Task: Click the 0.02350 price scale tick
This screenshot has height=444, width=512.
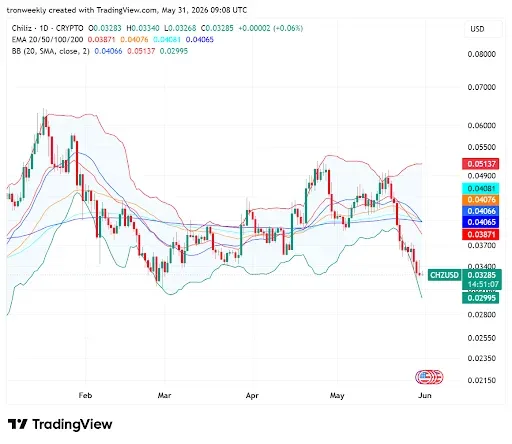Action: pos(482,358)
